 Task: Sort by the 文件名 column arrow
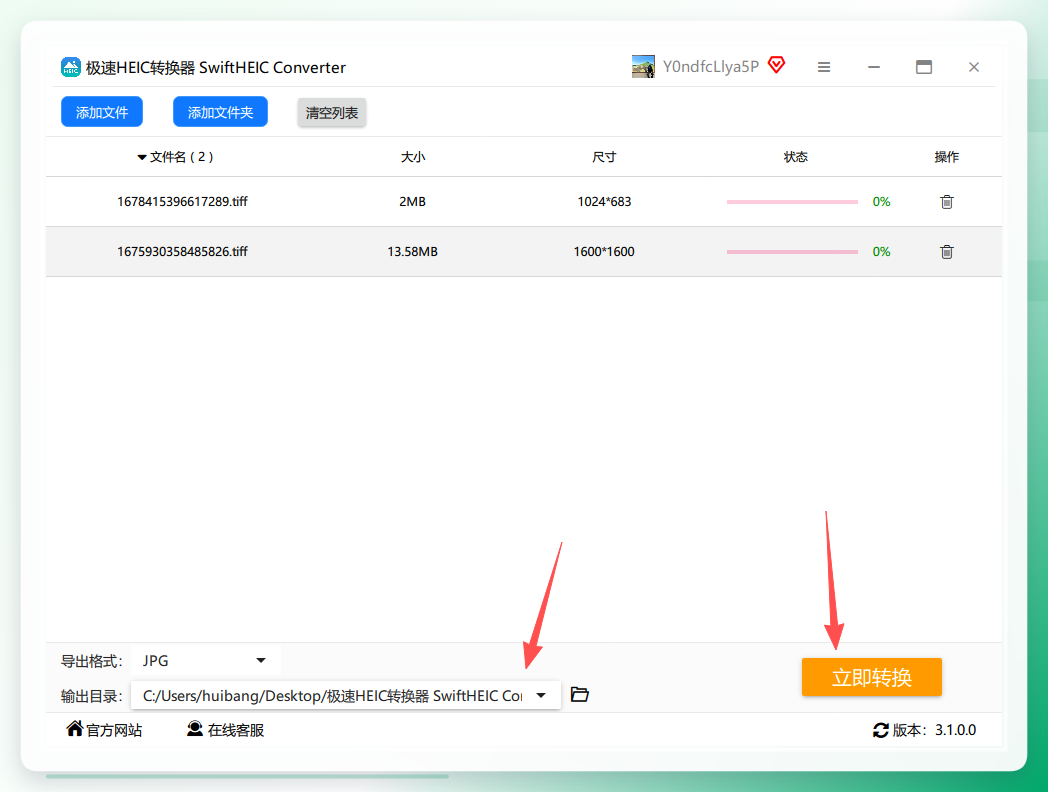142,158
